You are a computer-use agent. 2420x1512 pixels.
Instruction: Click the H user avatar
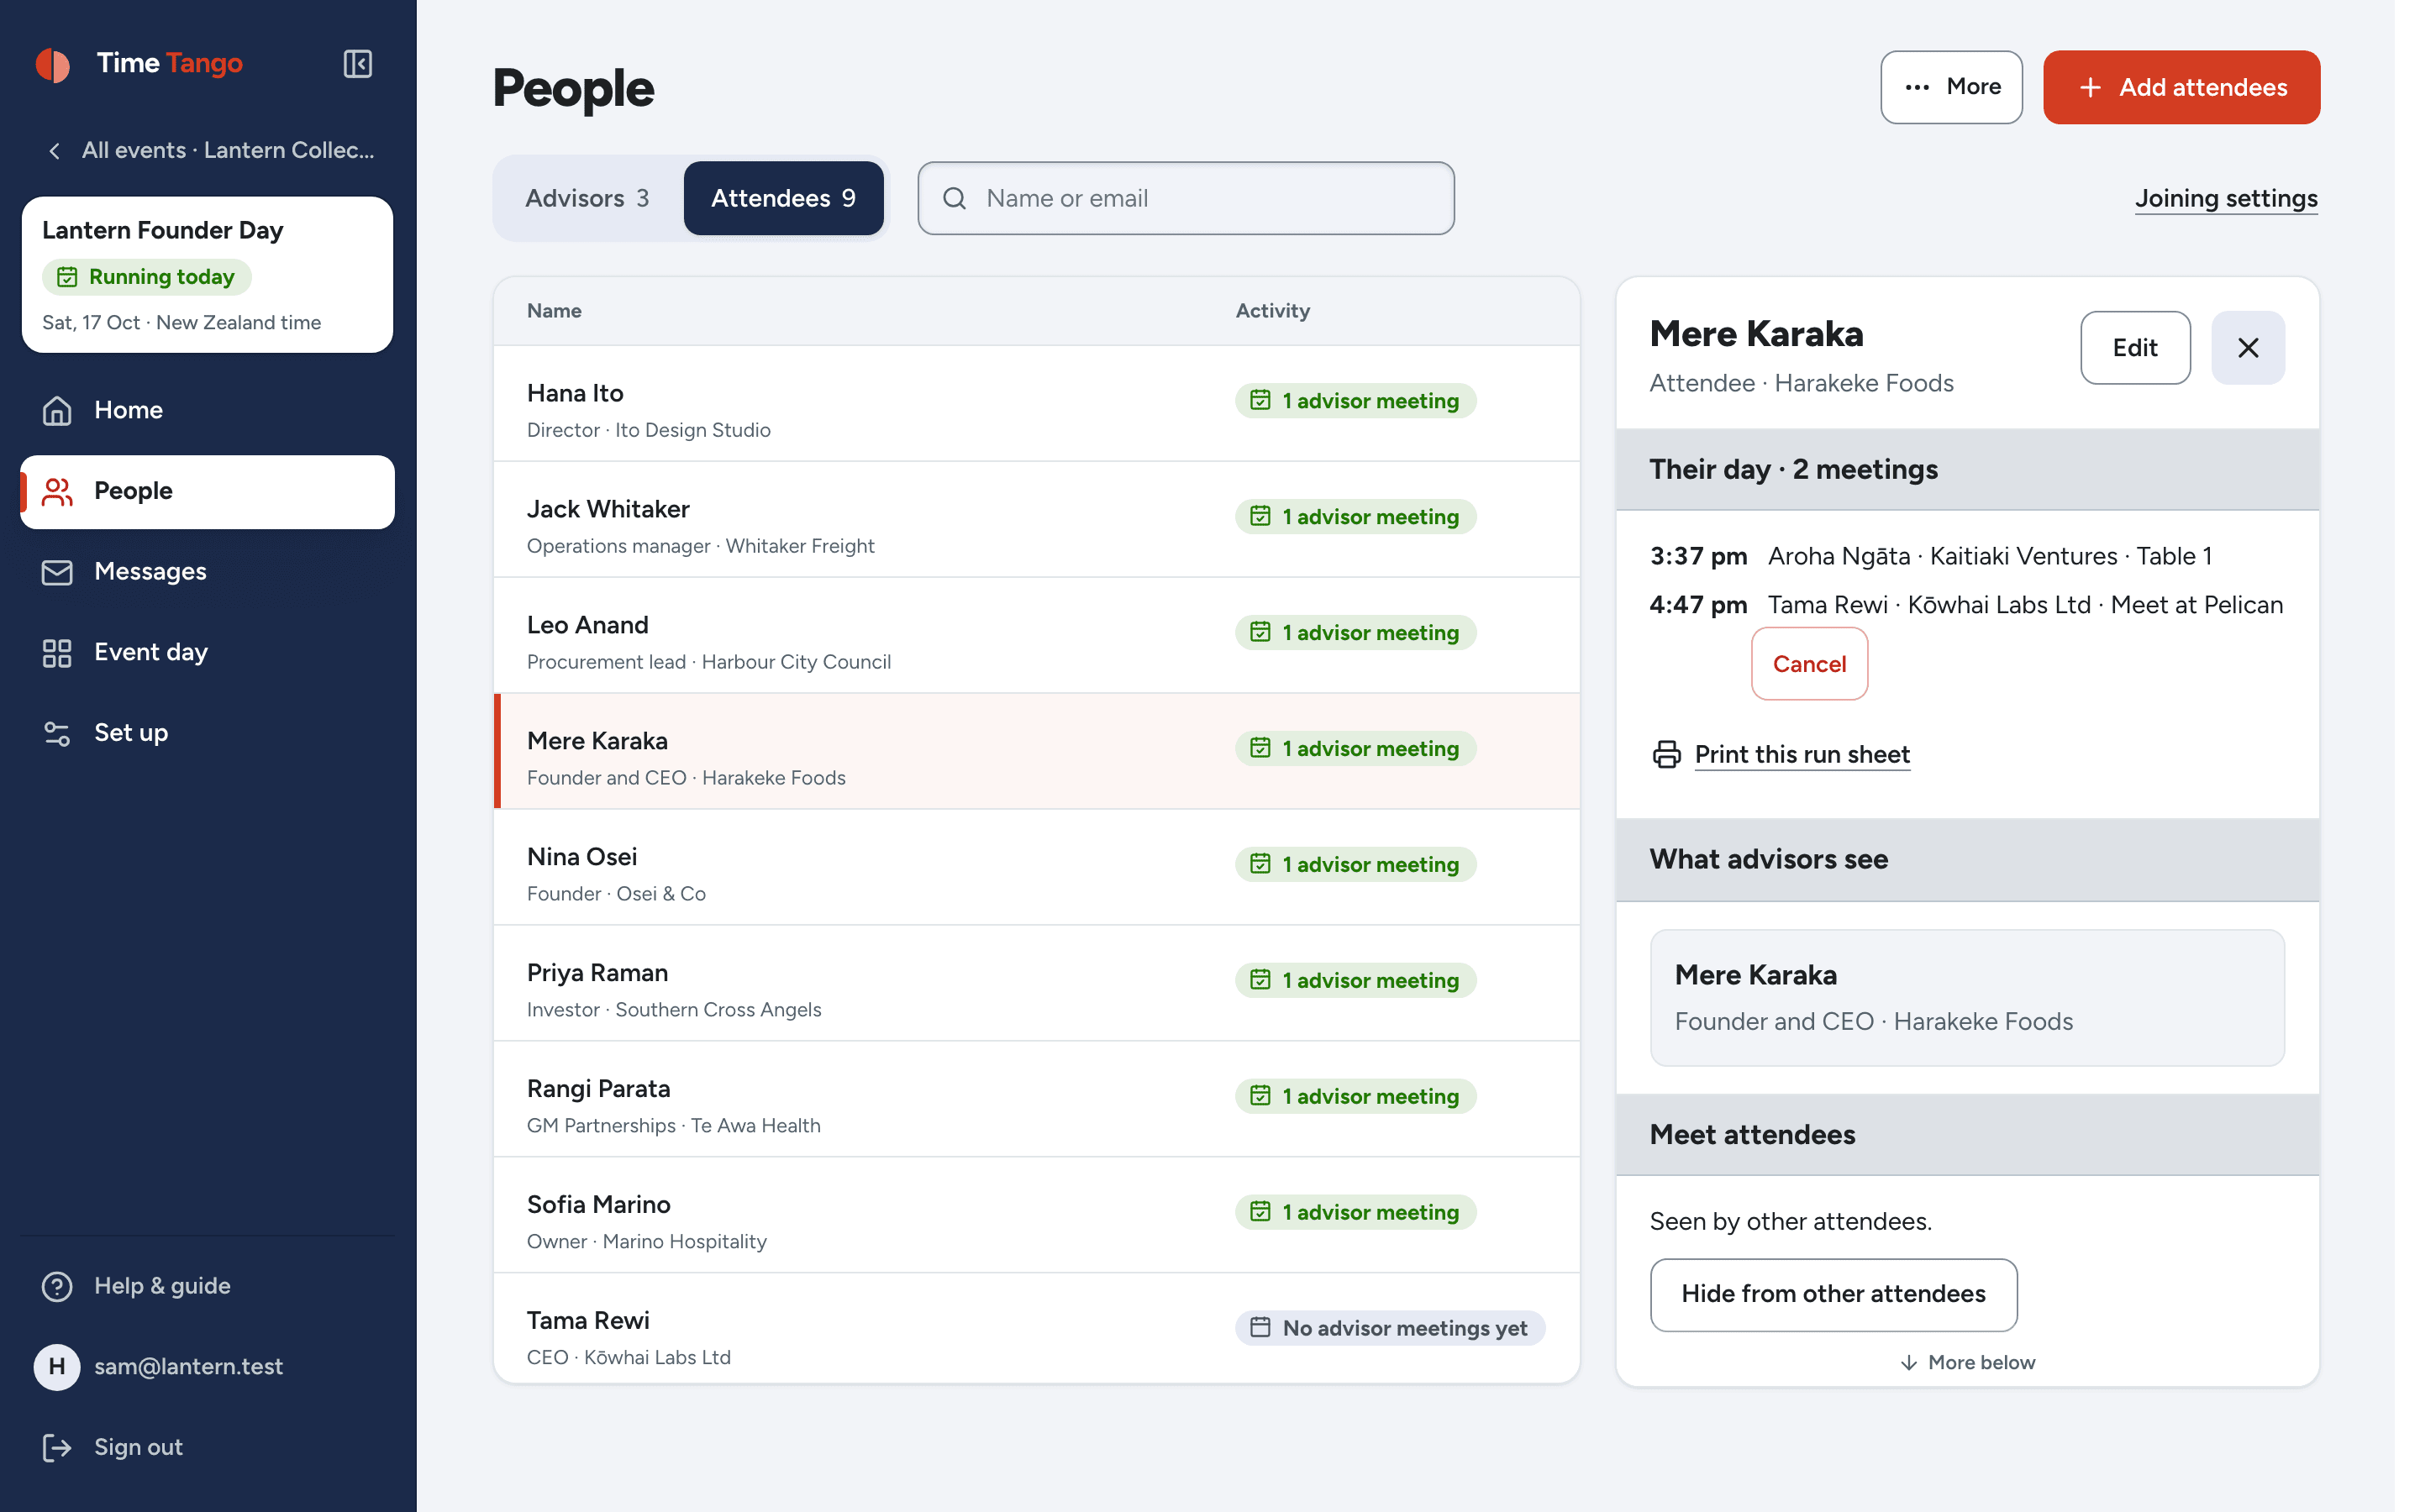pos(57,1366)
